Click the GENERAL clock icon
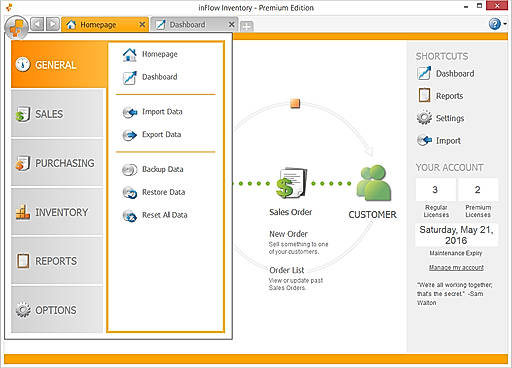The width and height of the screenshot is (512, 368). coord(23,64)
